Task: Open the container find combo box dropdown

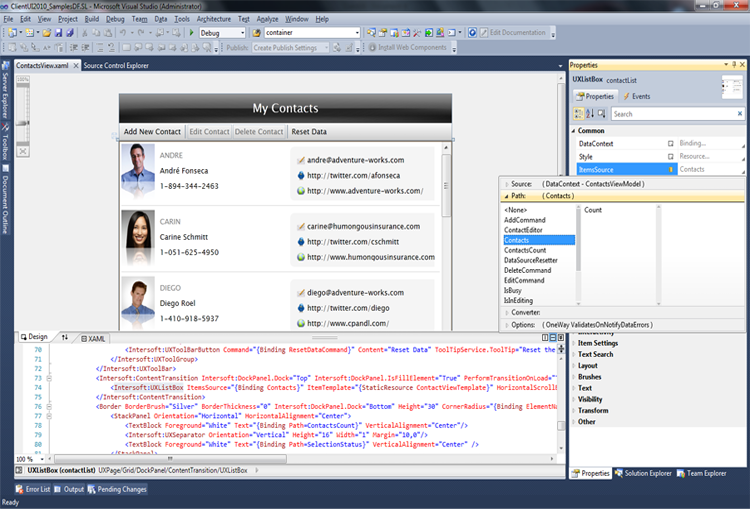Action: coord(357,33)
